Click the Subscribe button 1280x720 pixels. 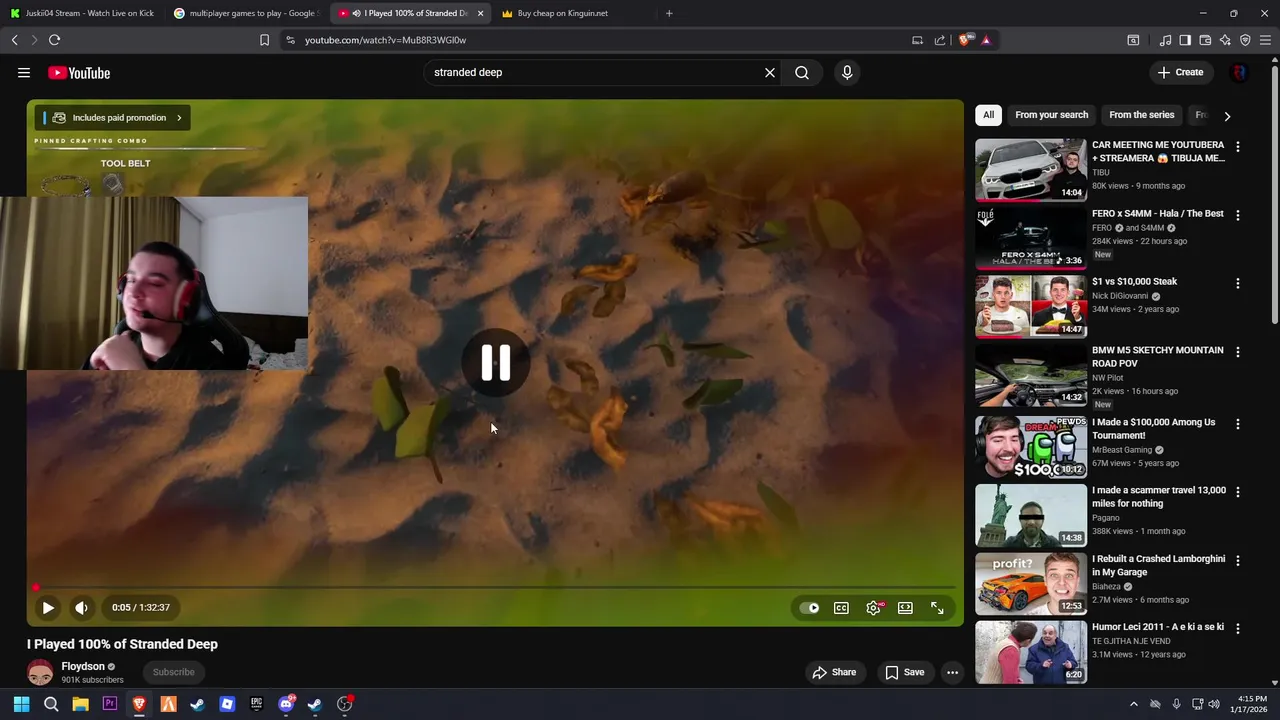point(174,672)
